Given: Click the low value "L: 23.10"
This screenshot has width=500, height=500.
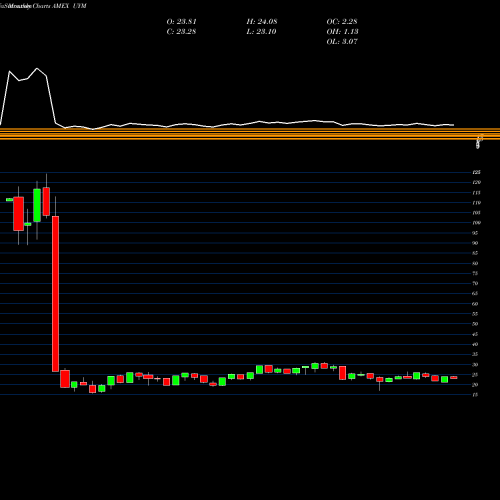Looking at the screenshot, I should (x=262, y=32).
